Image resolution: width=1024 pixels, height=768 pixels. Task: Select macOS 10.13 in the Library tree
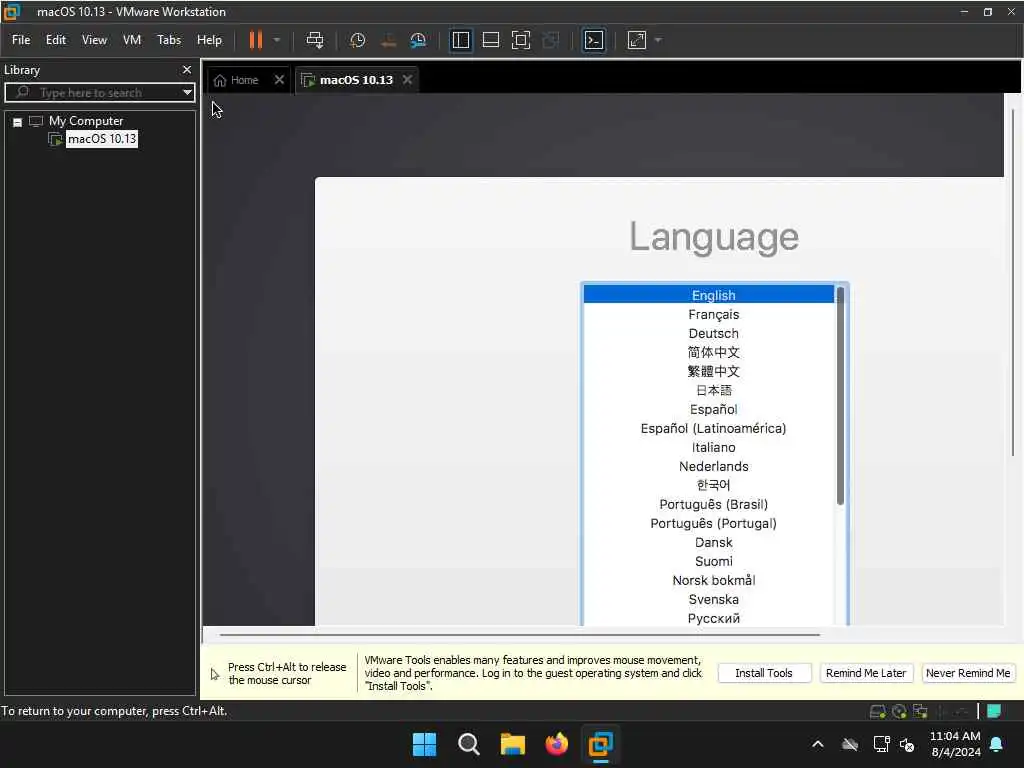click(102, 138)
